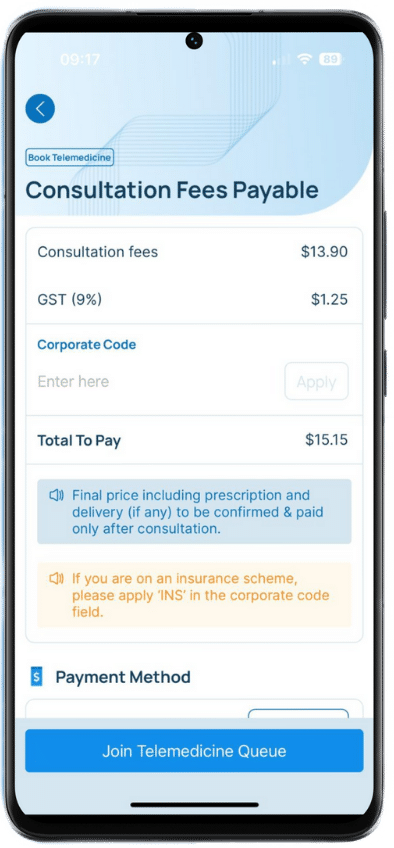Tap the dollar Payment Method icon
Screen dimensions: 394x848
click(x=37, y=677)
